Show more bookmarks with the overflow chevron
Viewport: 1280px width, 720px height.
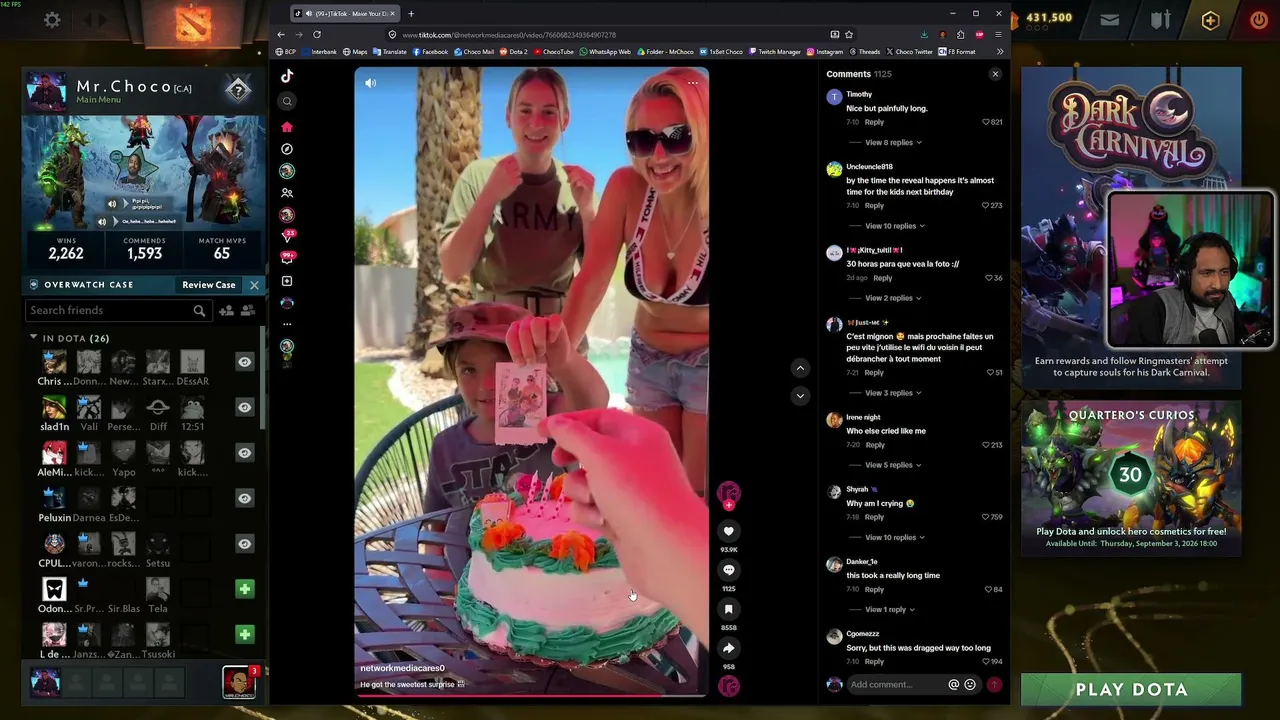(x=1000, y=52)
